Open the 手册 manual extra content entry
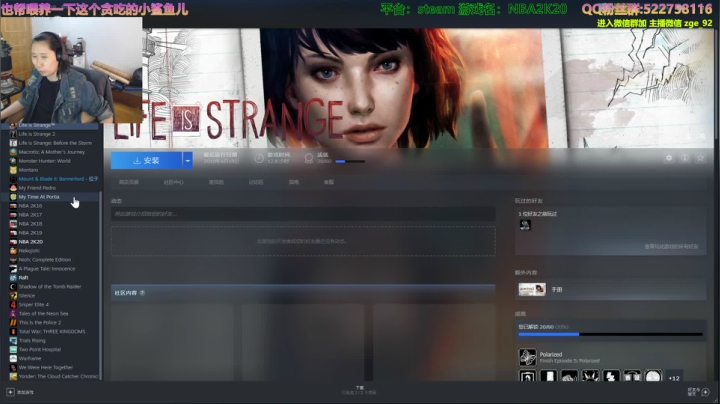 tap(610, 289)
